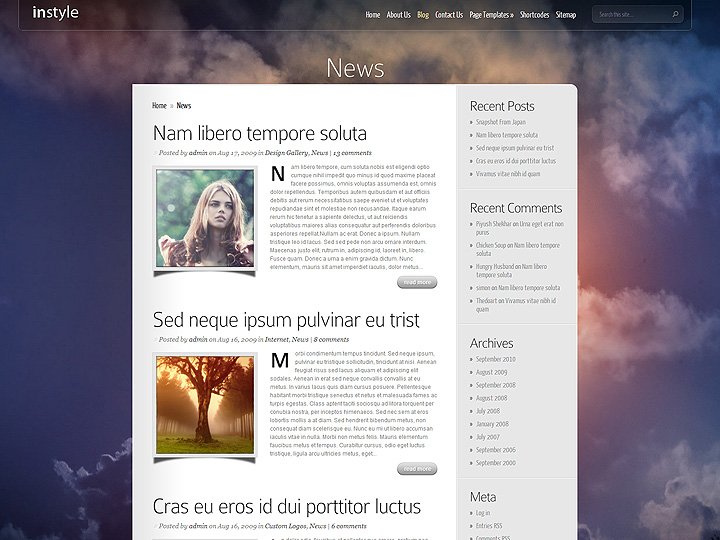Viewport: 720px width, 540px height.
Task: Open the Internet category link
Action: [x=276, y=340]
